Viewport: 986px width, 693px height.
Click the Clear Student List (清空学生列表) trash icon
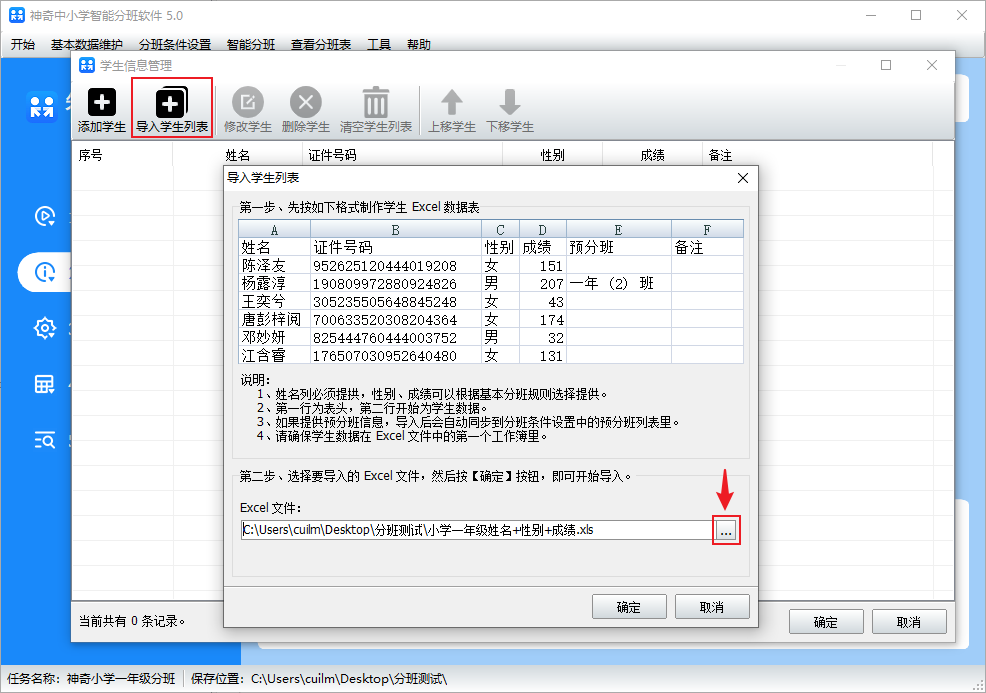(x=376, y=103)
